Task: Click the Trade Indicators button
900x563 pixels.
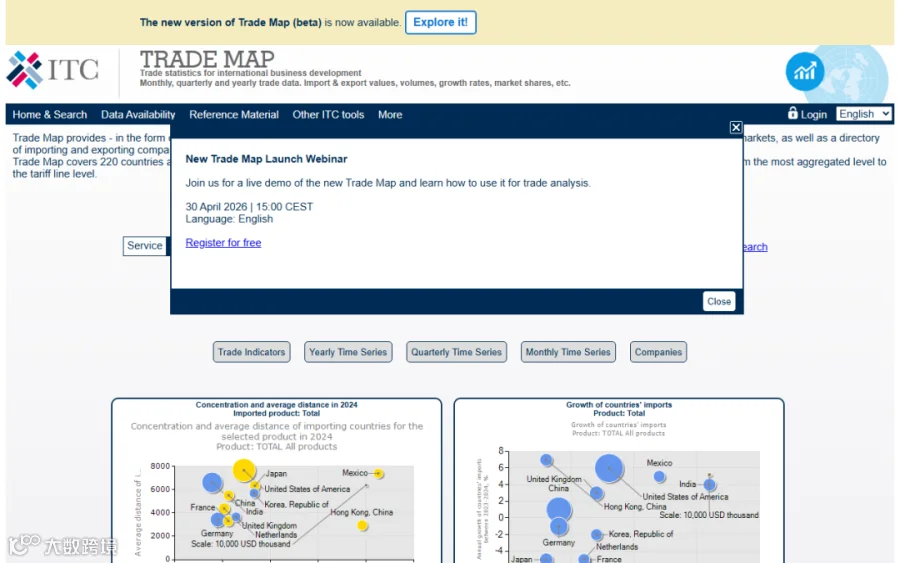Action: click(x=251, y=352)
